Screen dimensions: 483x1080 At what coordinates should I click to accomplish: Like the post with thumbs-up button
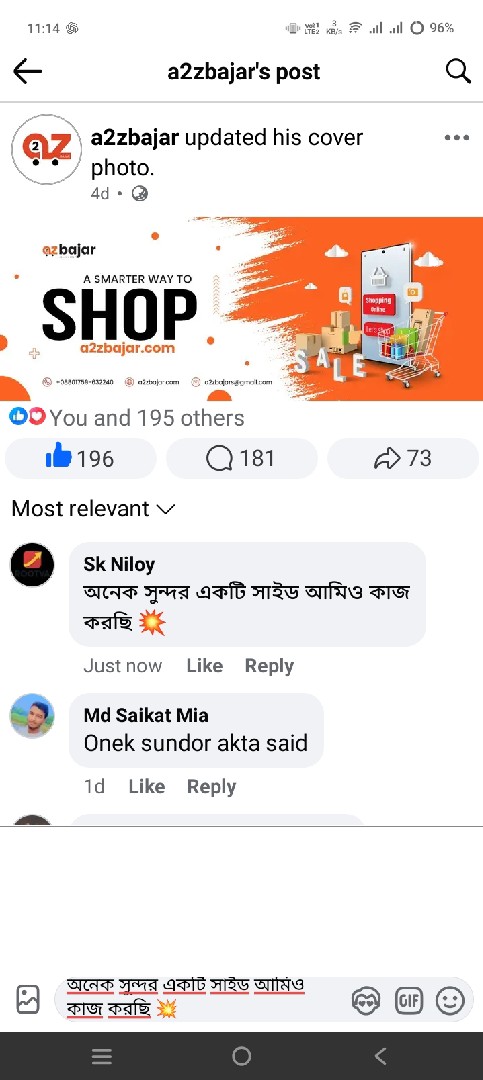(x=81, y=458)
